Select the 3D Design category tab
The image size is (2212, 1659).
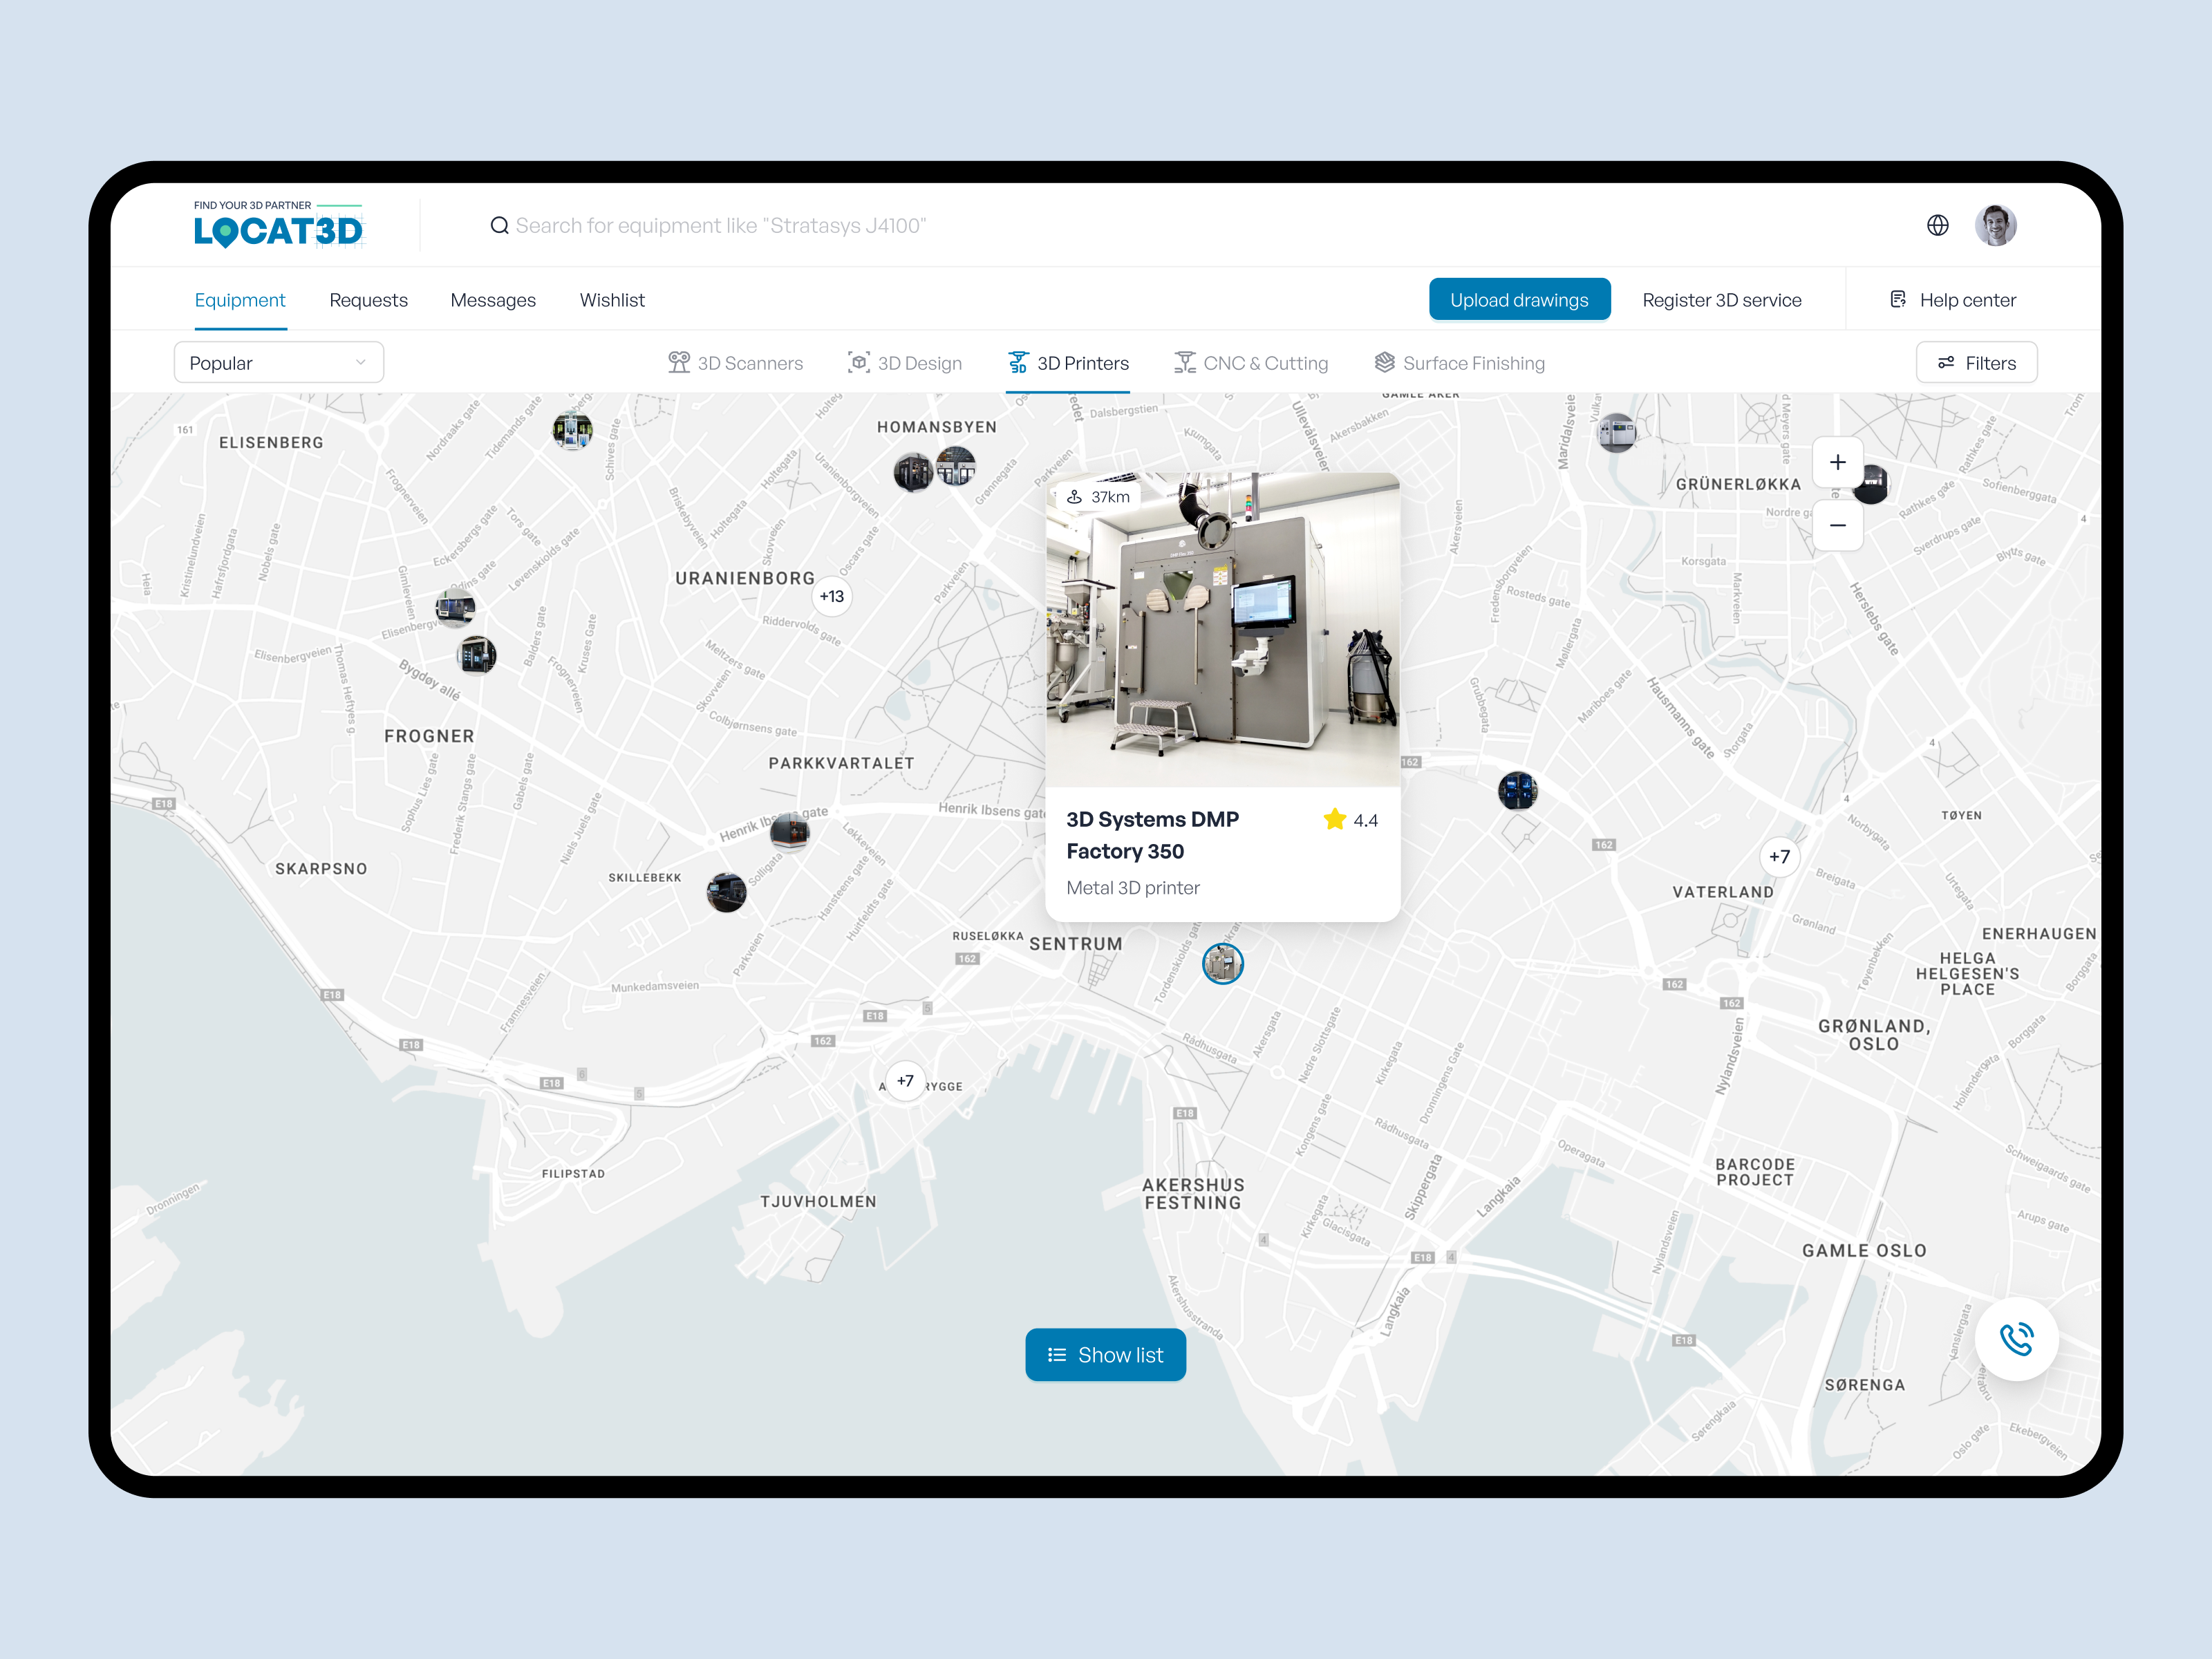click(x=904, y=363)
